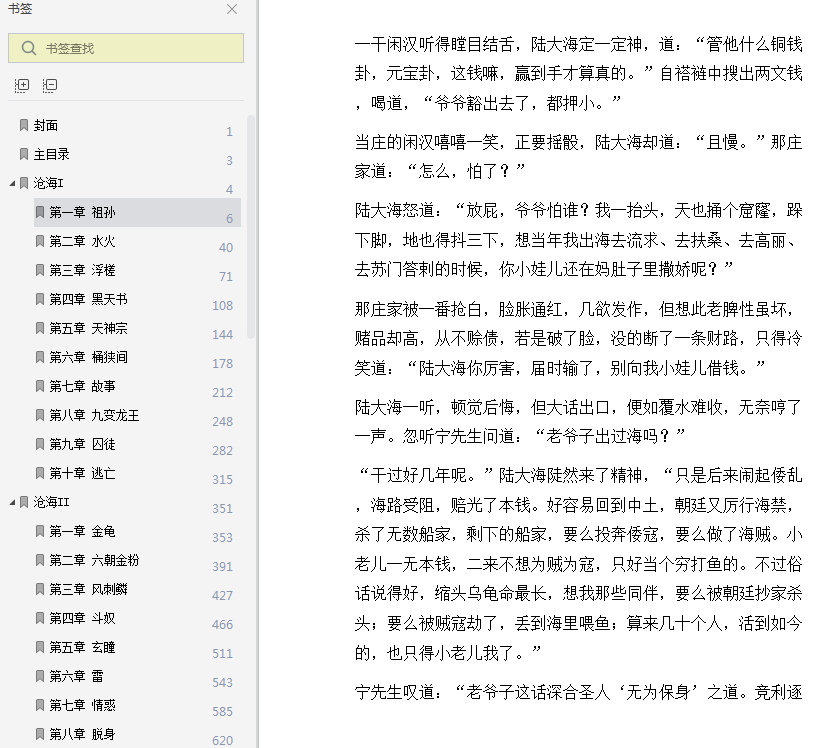The image size is (835, 748).
Task: Go to 第二章 六朝金粉
Action: click(x=94, y=560)
